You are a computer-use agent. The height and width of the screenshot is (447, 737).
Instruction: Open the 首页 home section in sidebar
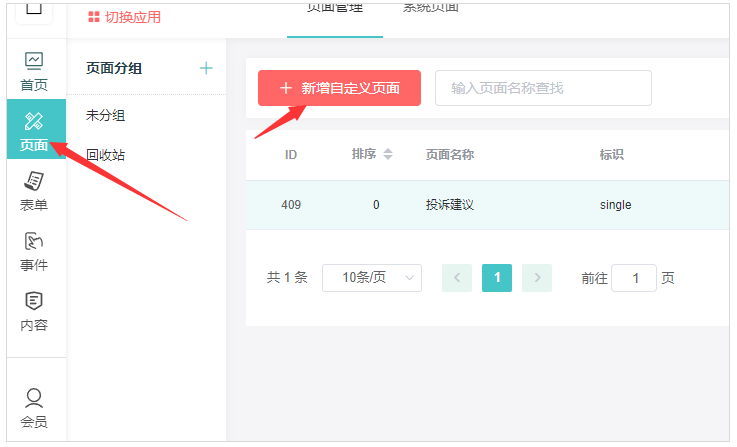[x=34, y=71]
